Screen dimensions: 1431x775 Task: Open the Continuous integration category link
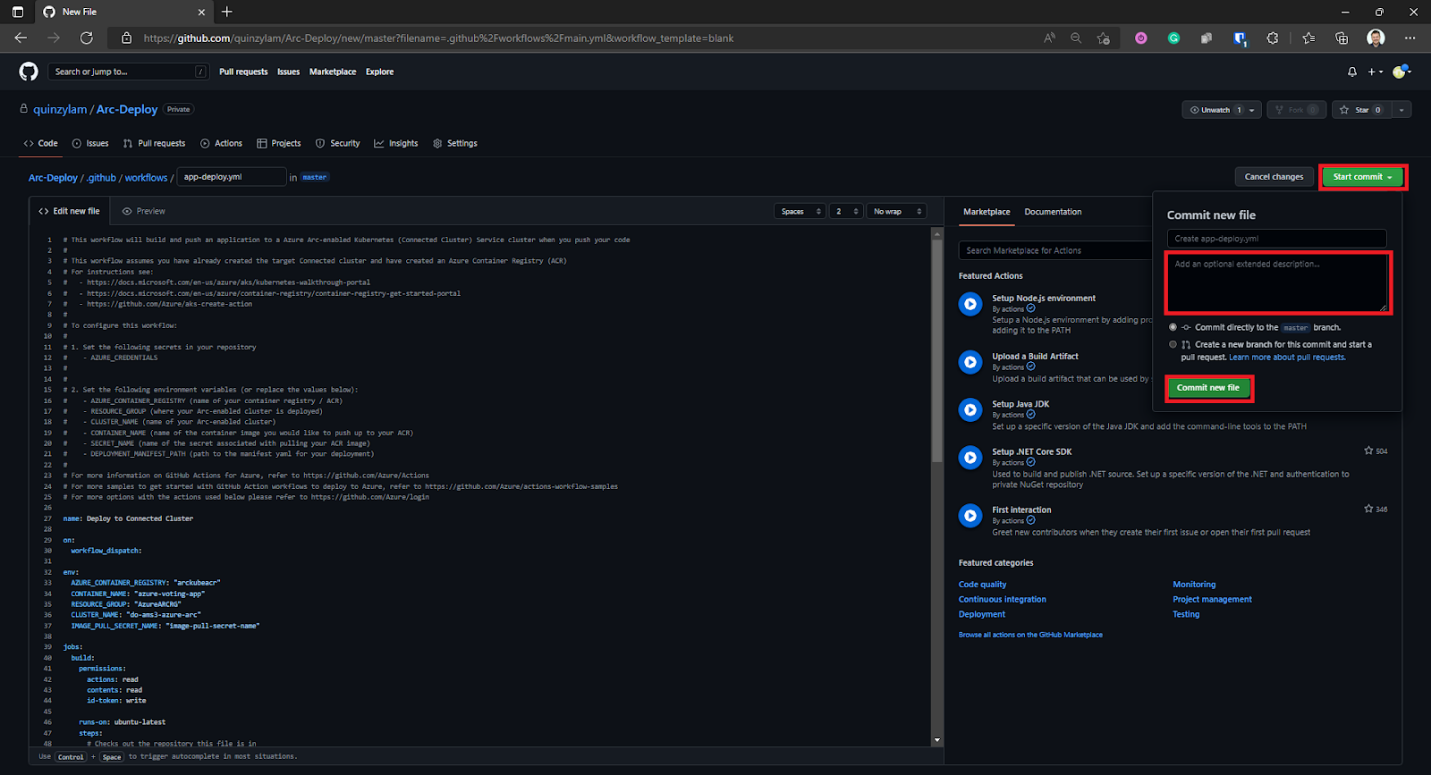[1002, 599]
